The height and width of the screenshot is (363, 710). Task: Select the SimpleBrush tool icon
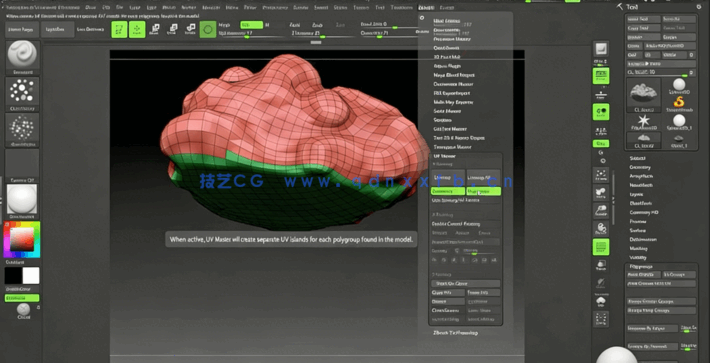(678, 104)
